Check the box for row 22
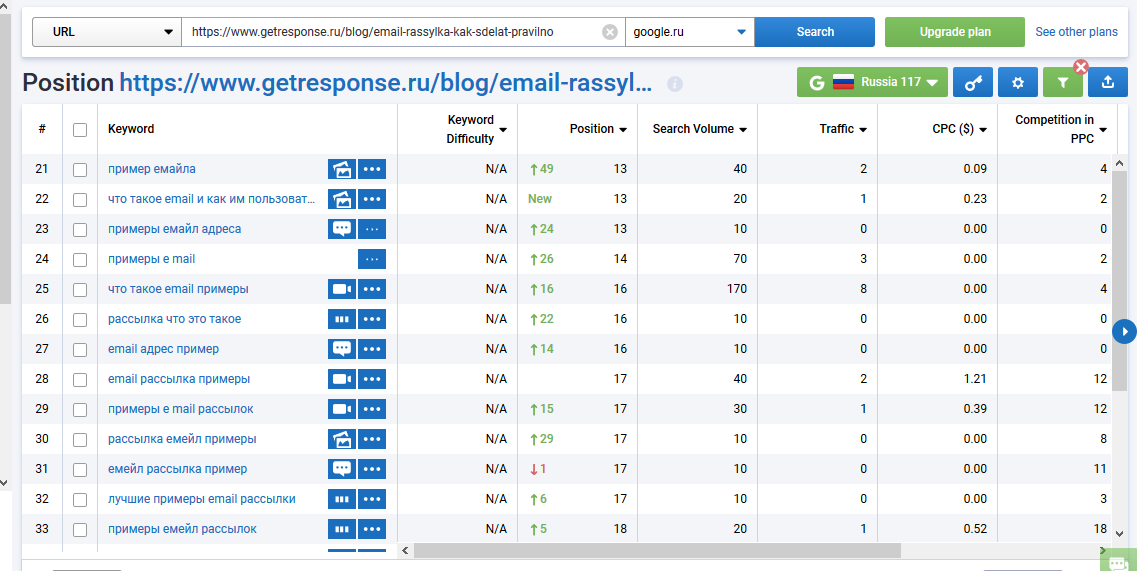Image resolution: width=1137 pixels, height=571 pixels. [x=80, y=200]
